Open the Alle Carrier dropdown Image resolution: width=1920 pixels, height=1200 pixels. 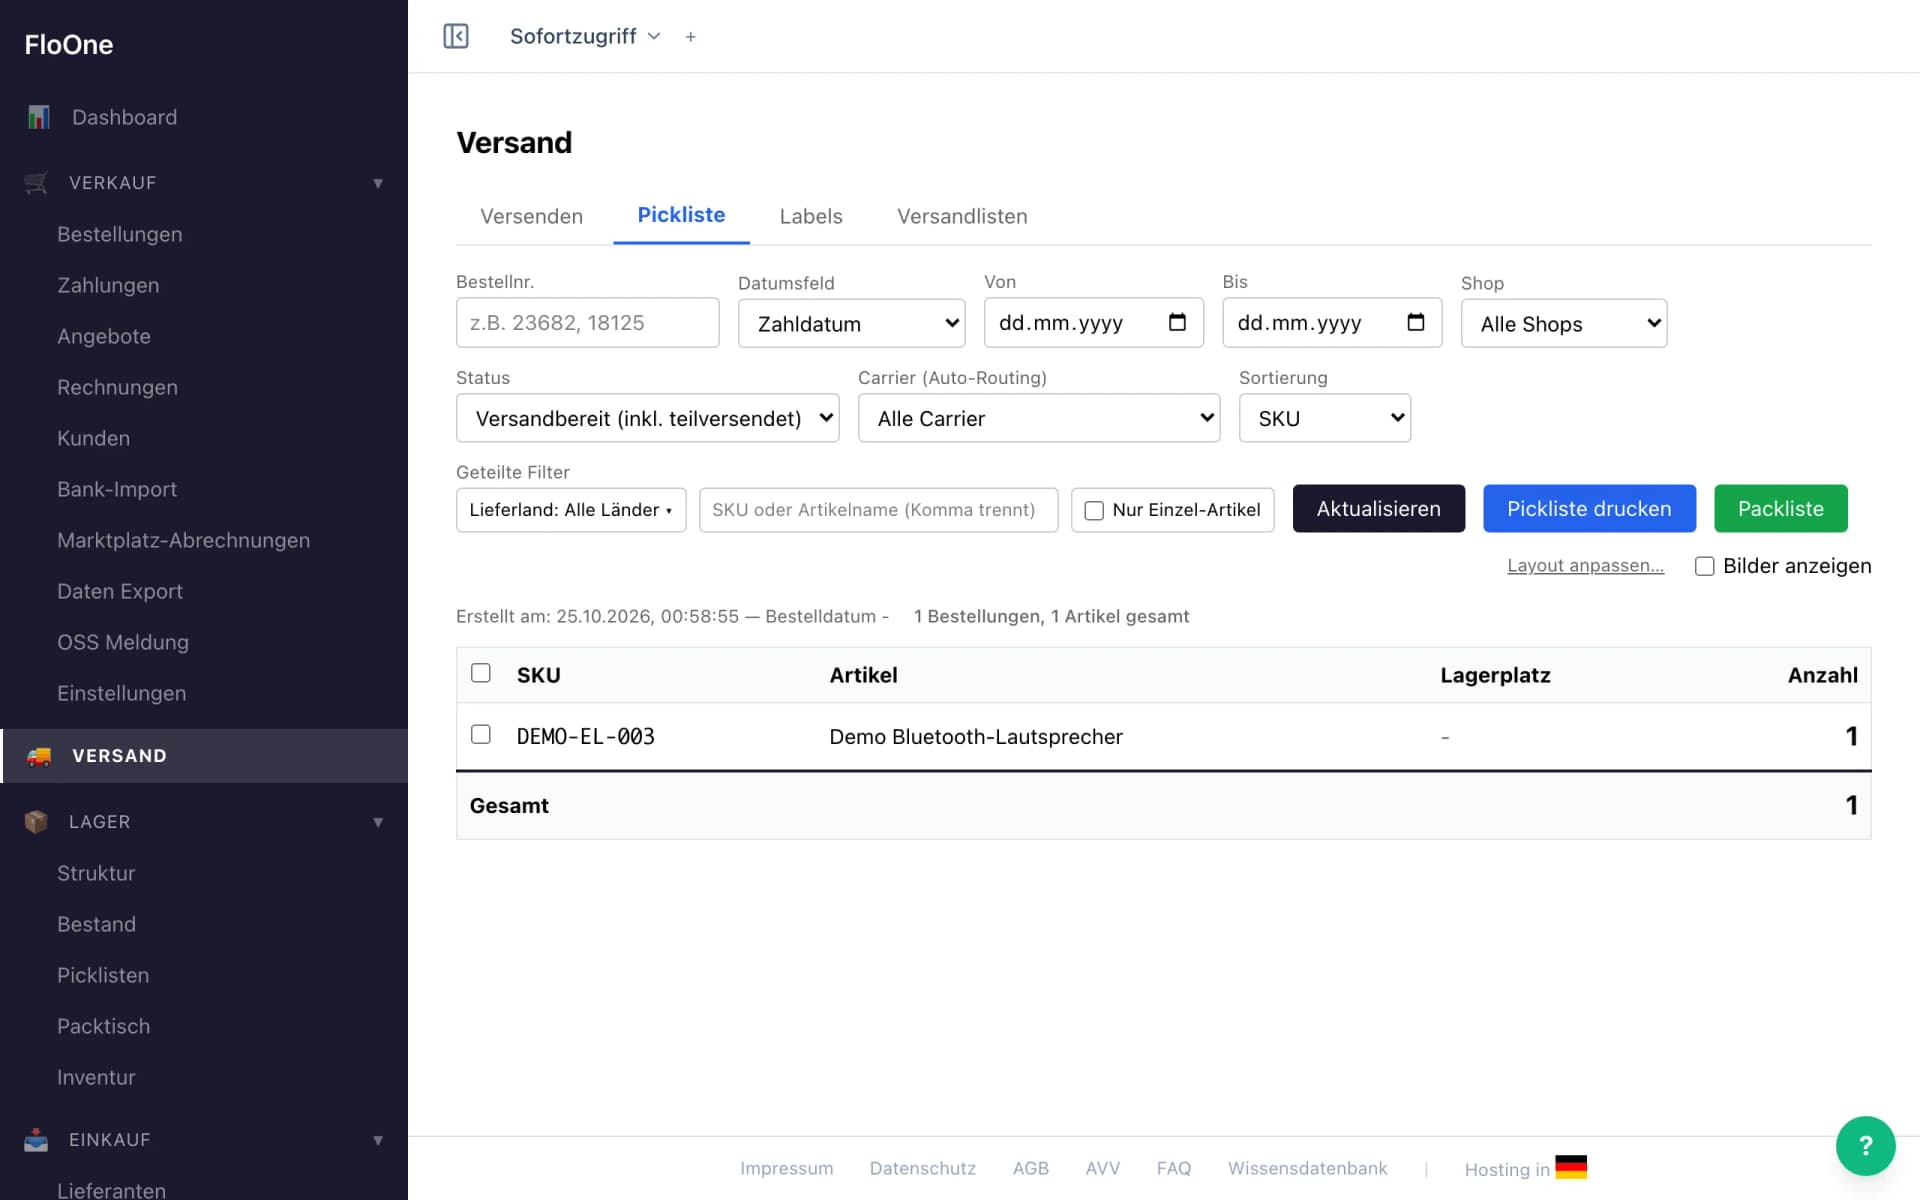click(1038, 418)
